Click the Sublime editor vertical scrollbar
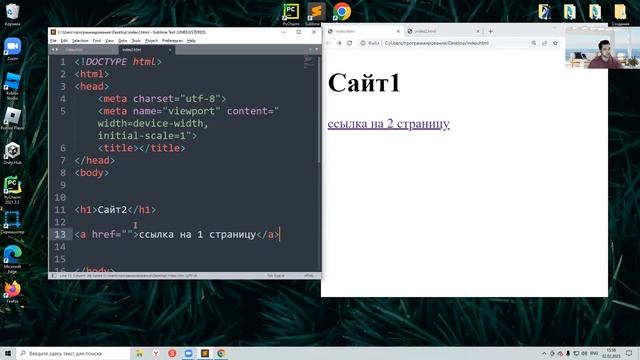This screenshot has height=360, width=640. tap(319, 109)
